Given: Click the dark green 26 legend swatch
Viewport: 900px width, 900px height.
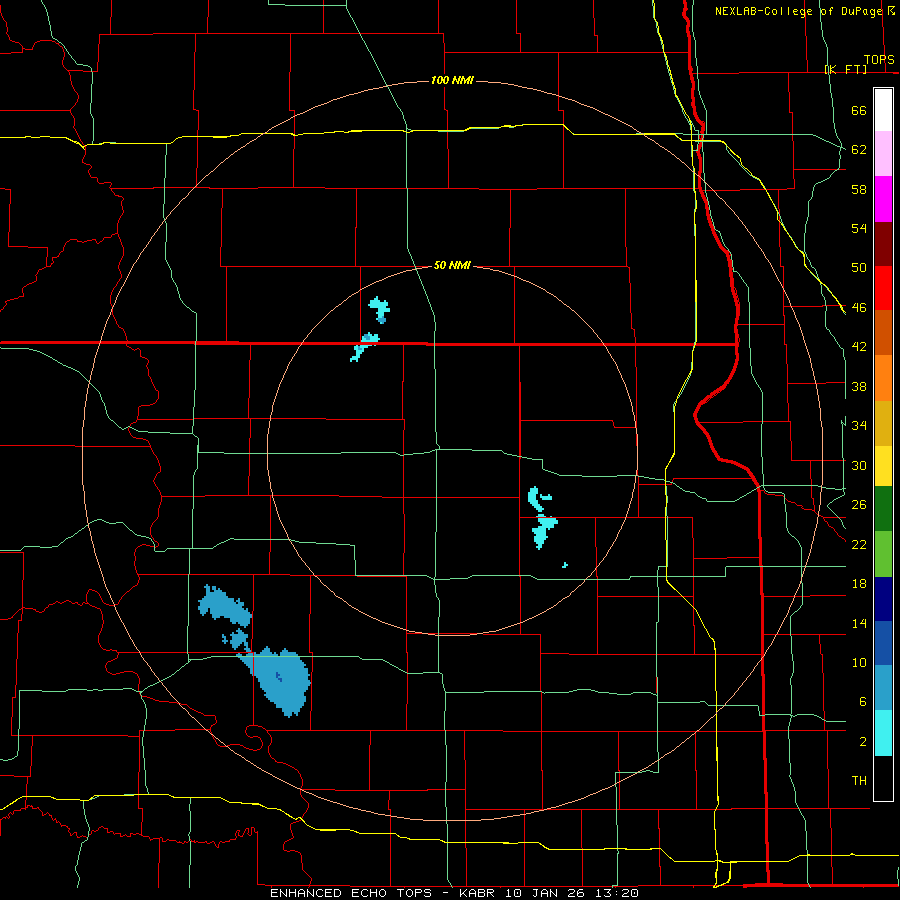Looking at the screenshot, I should pyautogui.click(x=883, y=509).
